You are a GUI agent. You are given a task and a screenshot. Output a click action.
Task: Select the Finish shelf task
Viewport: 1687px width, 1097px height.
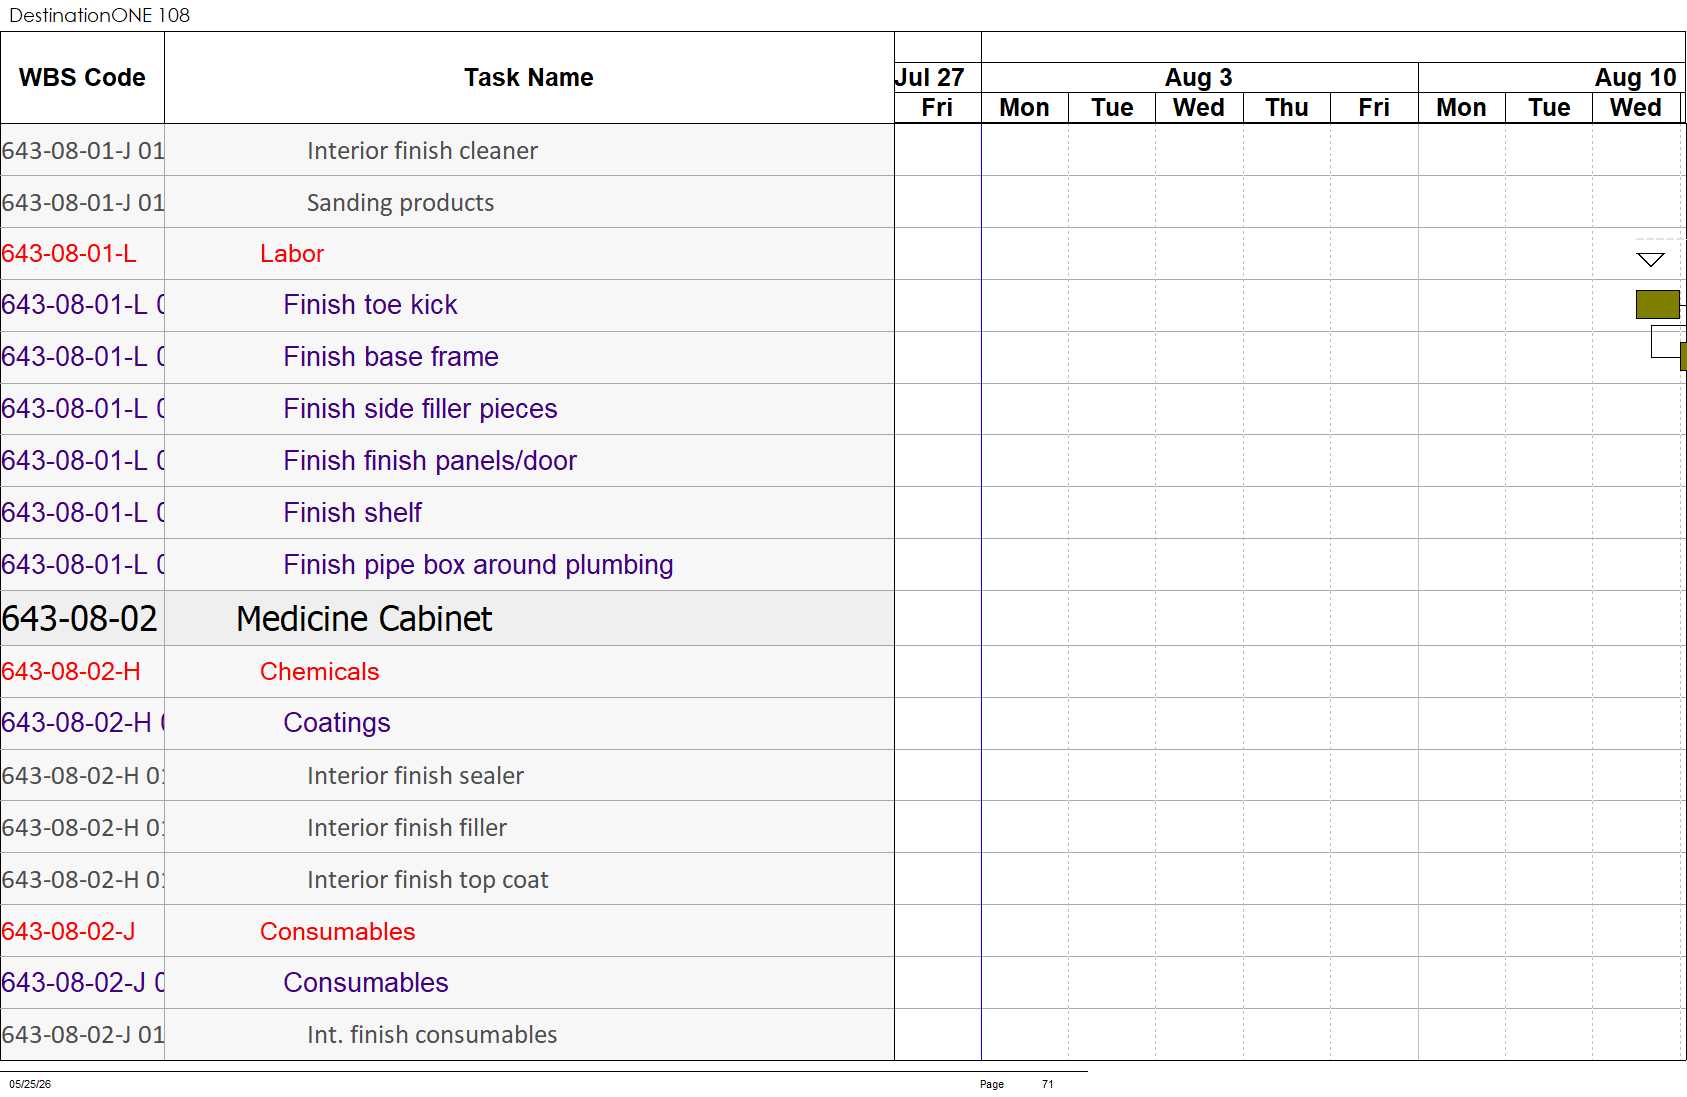352,513
